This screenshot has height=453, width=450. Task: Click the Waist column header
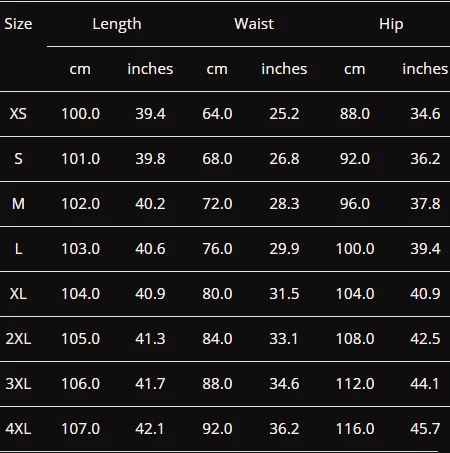(254, 24)
